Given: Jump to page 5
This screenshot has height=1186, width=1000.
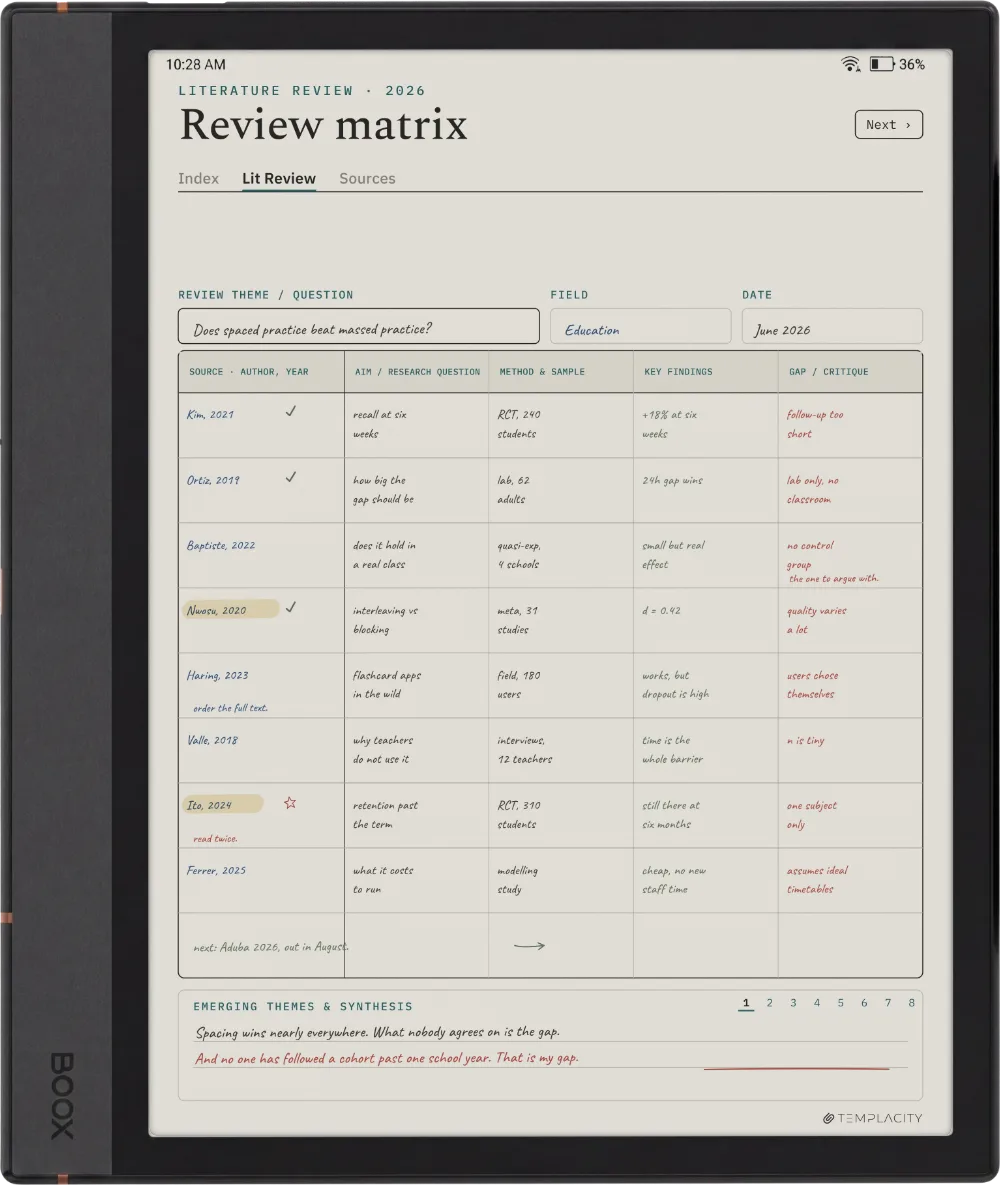Looking at the screenshot, I should tap(840, 1003).
